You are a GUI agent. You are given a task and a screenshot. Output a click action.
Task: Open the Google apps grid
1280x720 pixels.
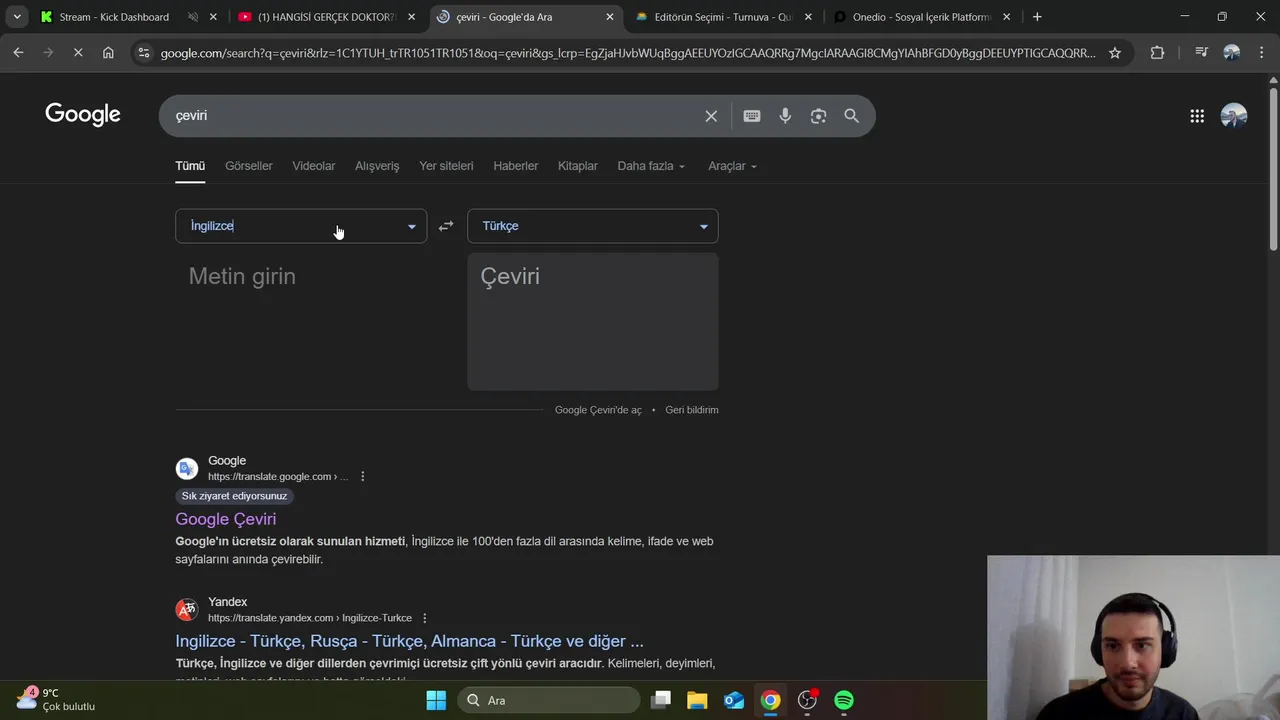[1197, 116]
